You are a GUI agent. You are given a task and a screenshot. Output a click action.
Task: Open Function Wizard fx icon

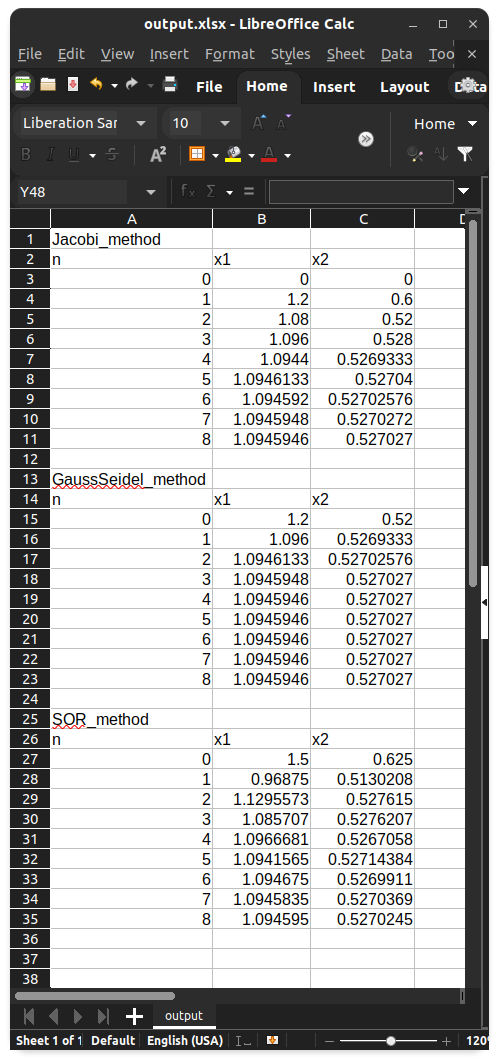pos(188,192)
